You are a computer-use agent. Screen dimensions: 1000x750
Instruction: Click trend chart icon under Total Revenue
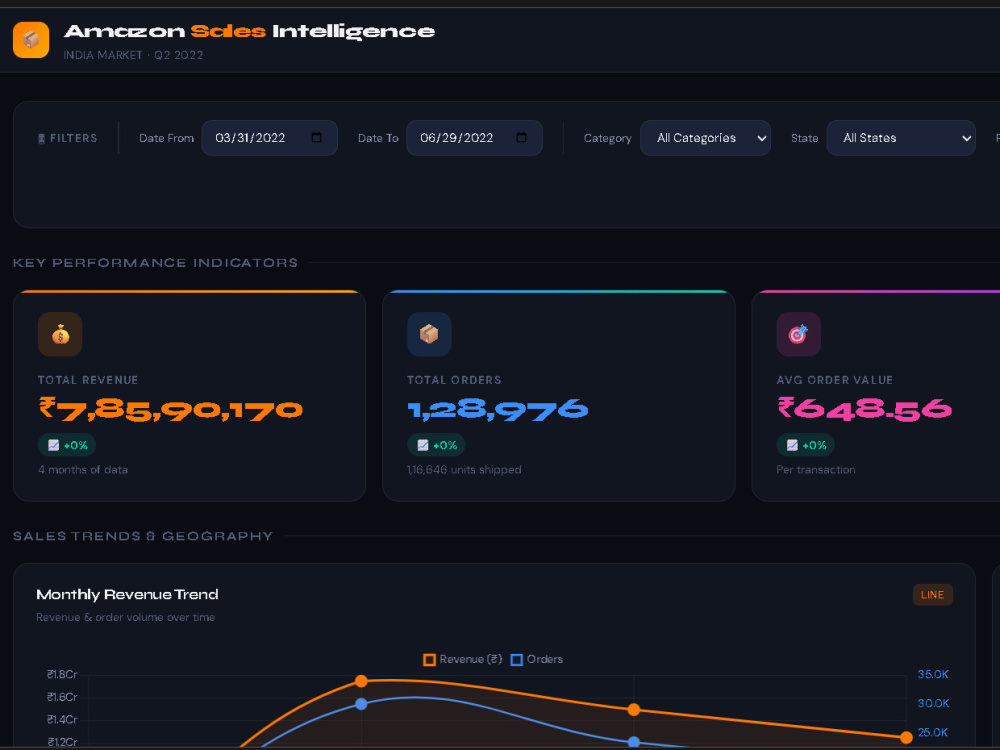click(x=54, y=445)
